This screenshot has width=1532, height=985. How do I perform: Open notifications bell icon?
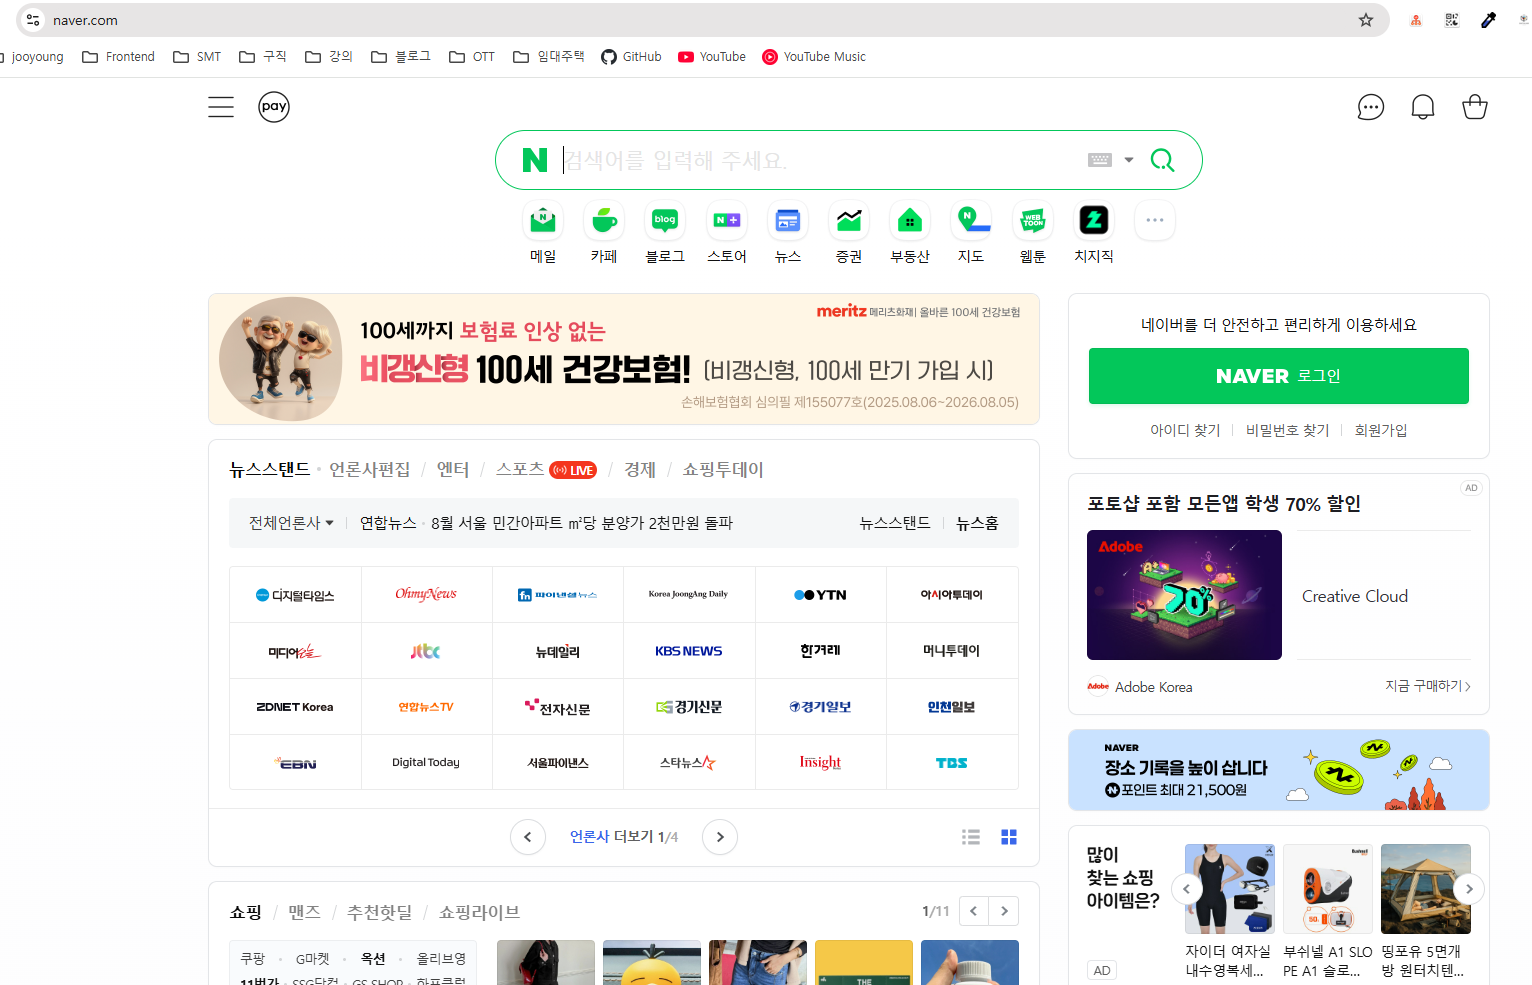1423,107
